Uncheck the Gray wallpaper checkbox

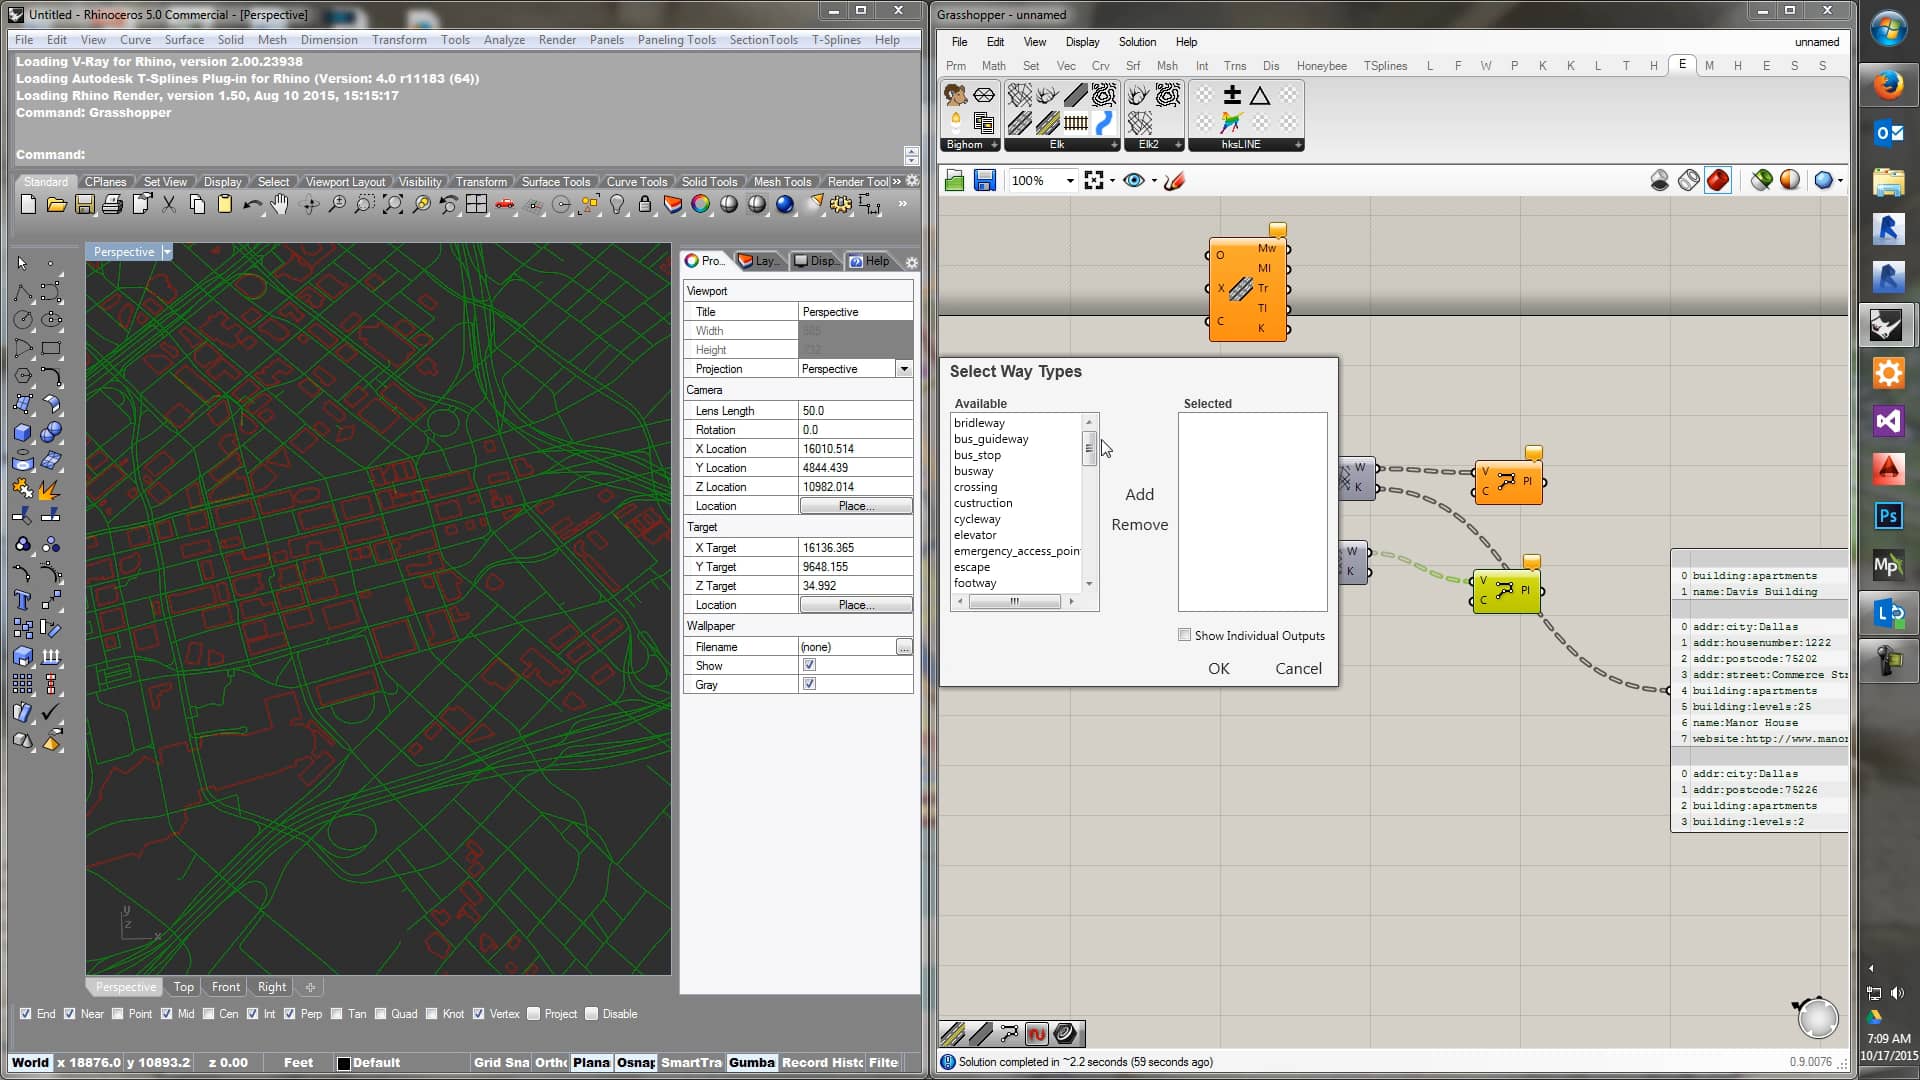[809, 684]
